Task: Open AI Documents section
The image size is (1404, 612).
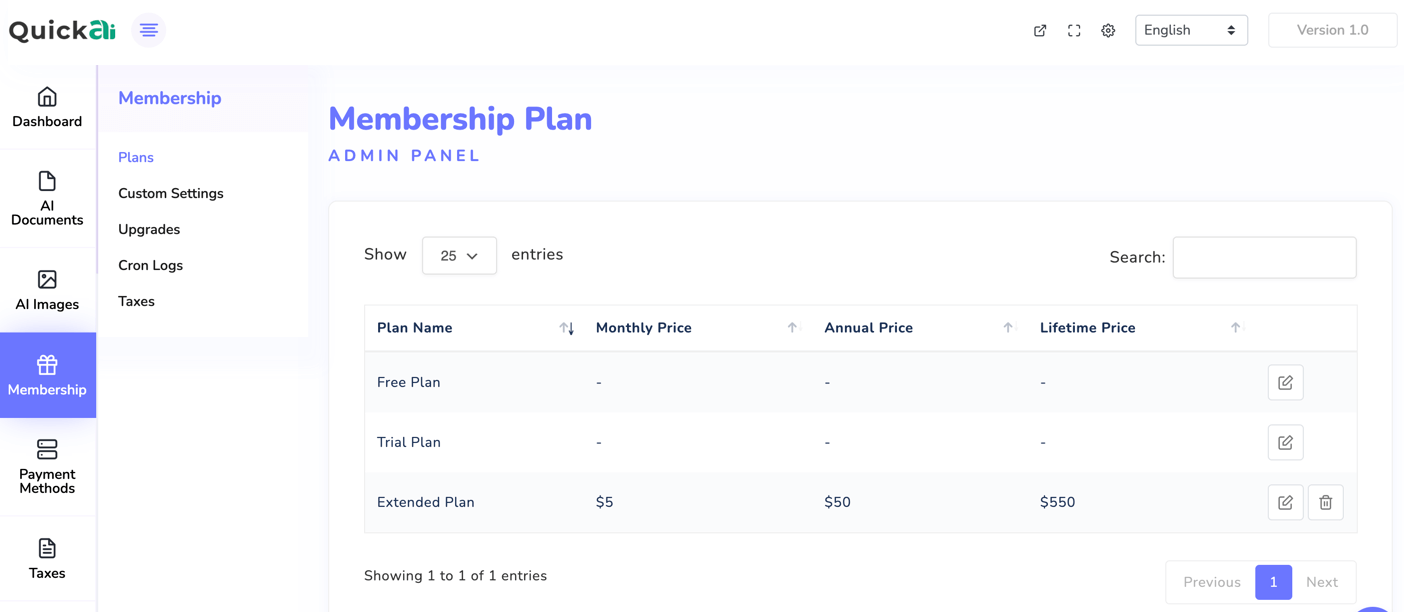Action: [x=47, y=198]
